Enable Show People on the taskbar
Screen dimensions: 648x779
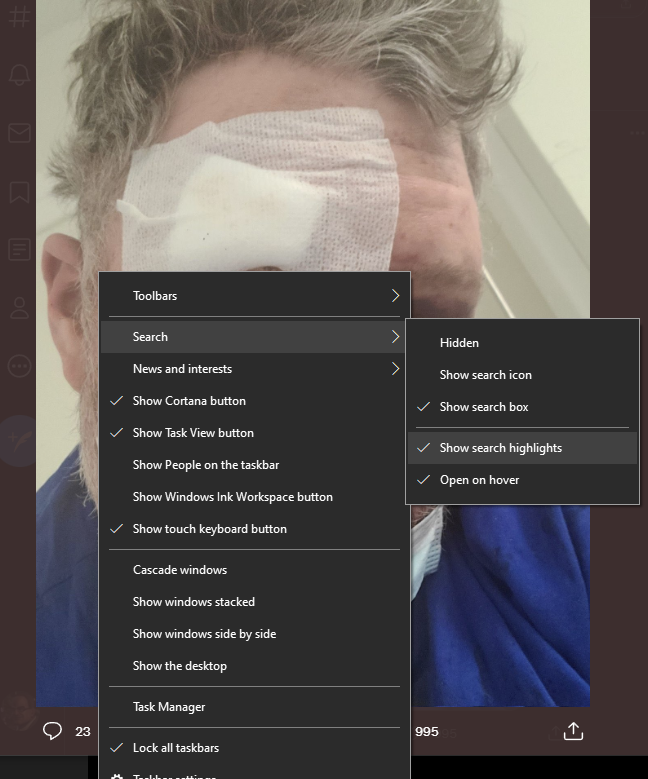tap(254, 465)
